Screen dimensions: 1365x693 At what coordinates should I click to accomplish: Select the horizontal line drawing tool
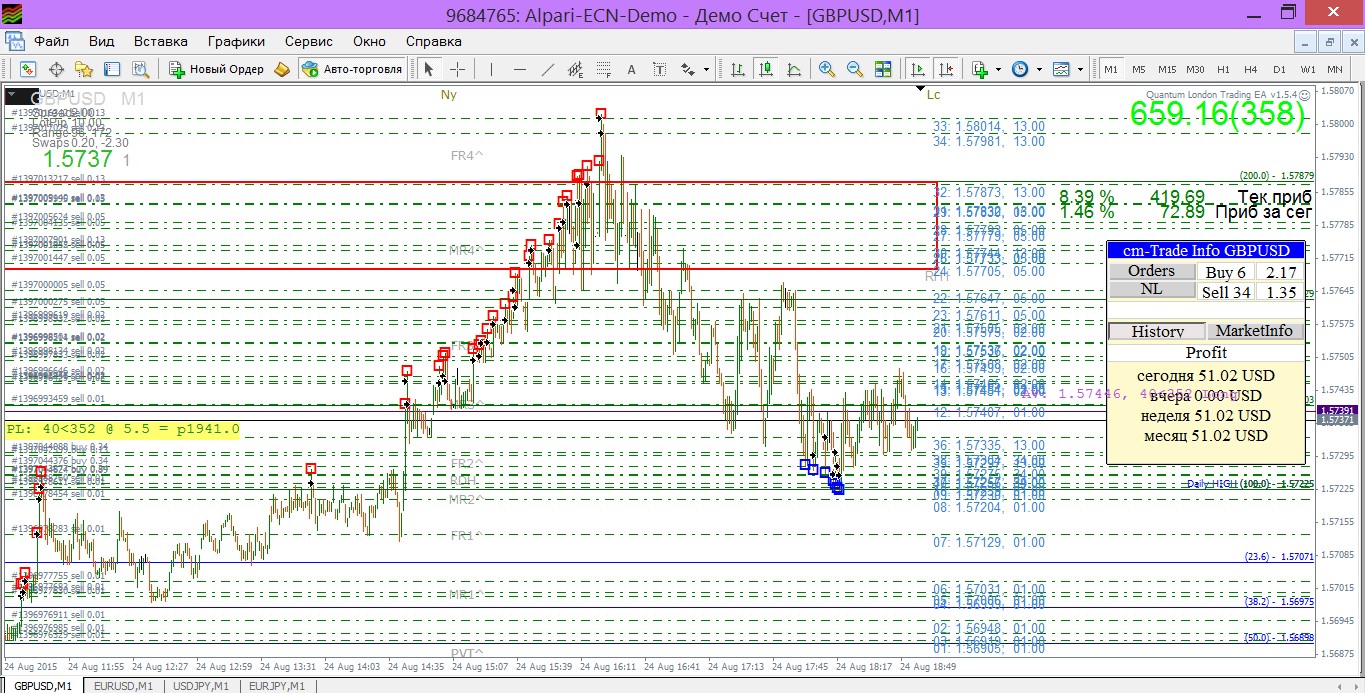(x=519, y=69)
